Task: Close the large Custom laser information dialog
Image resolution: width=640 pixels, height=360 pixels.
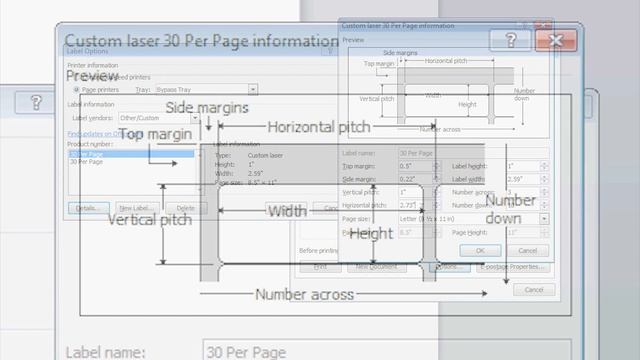Action: pos(556,40)
